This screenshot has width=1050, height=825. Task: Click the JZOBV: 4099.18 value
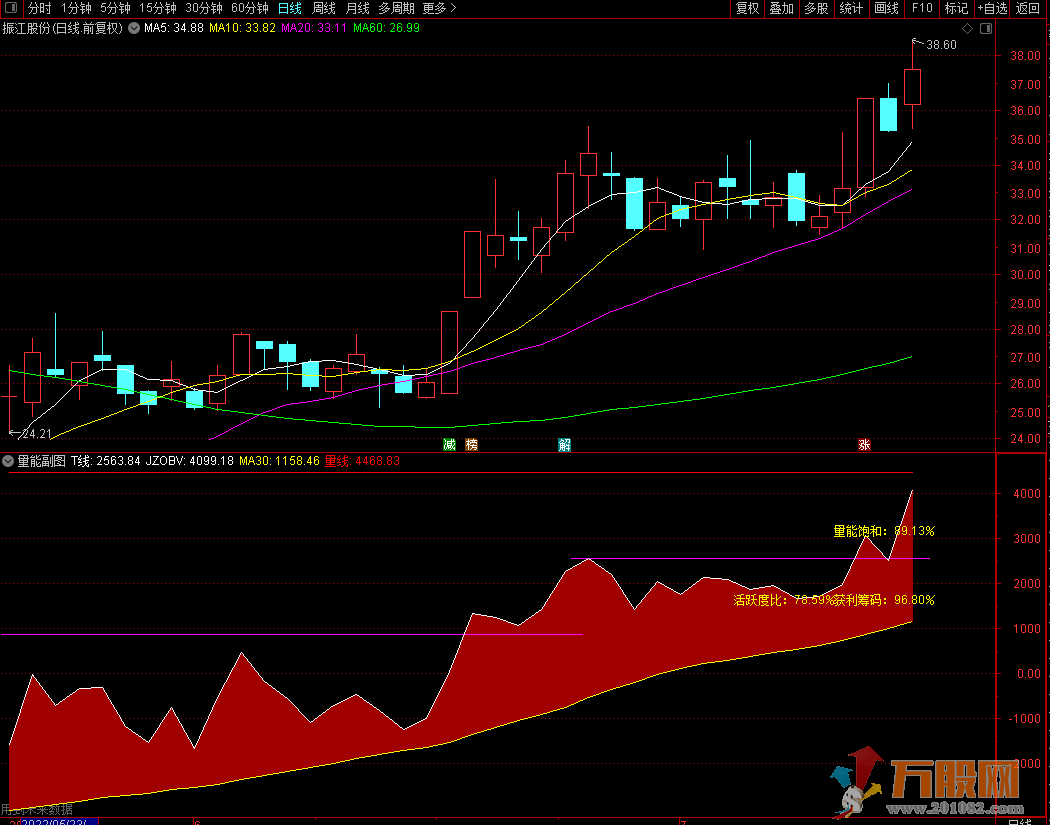tap(190, 461)
